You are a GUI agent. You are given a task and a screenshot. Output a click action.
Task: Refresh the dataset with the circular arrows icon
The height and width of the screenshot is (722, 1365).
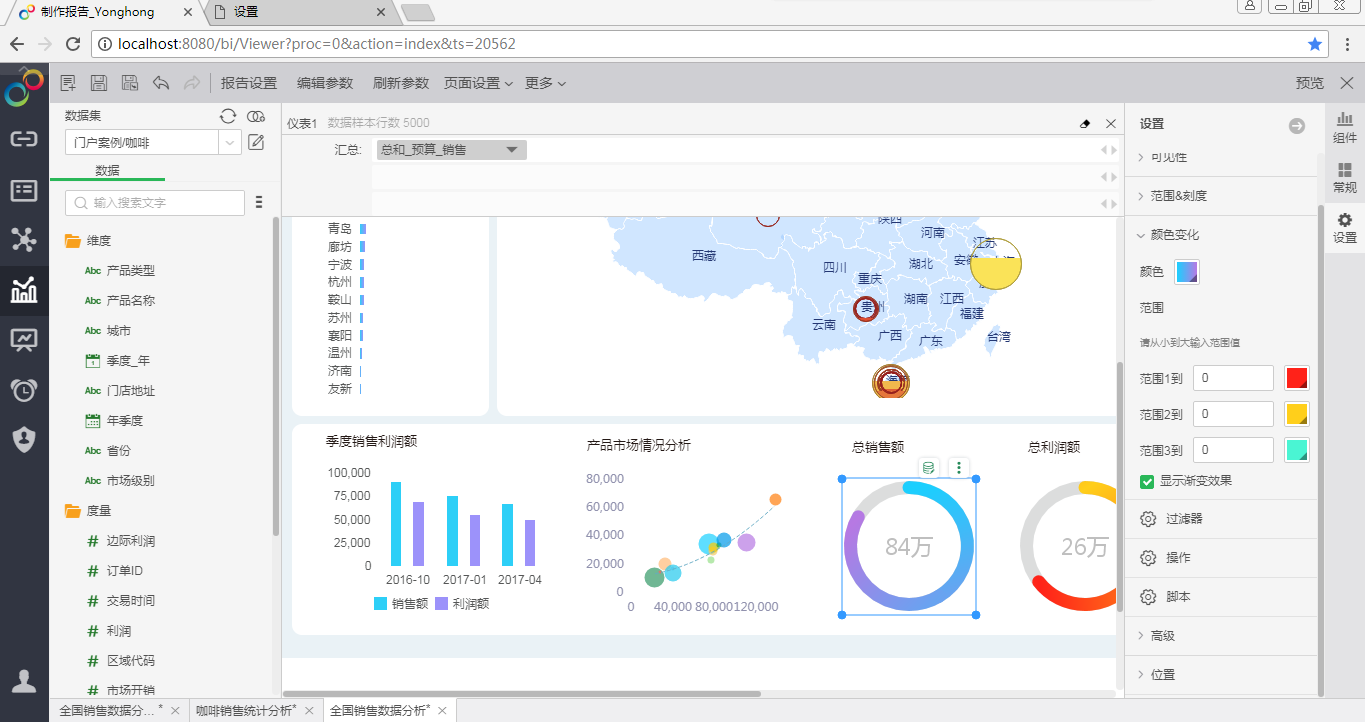point(228,116)
